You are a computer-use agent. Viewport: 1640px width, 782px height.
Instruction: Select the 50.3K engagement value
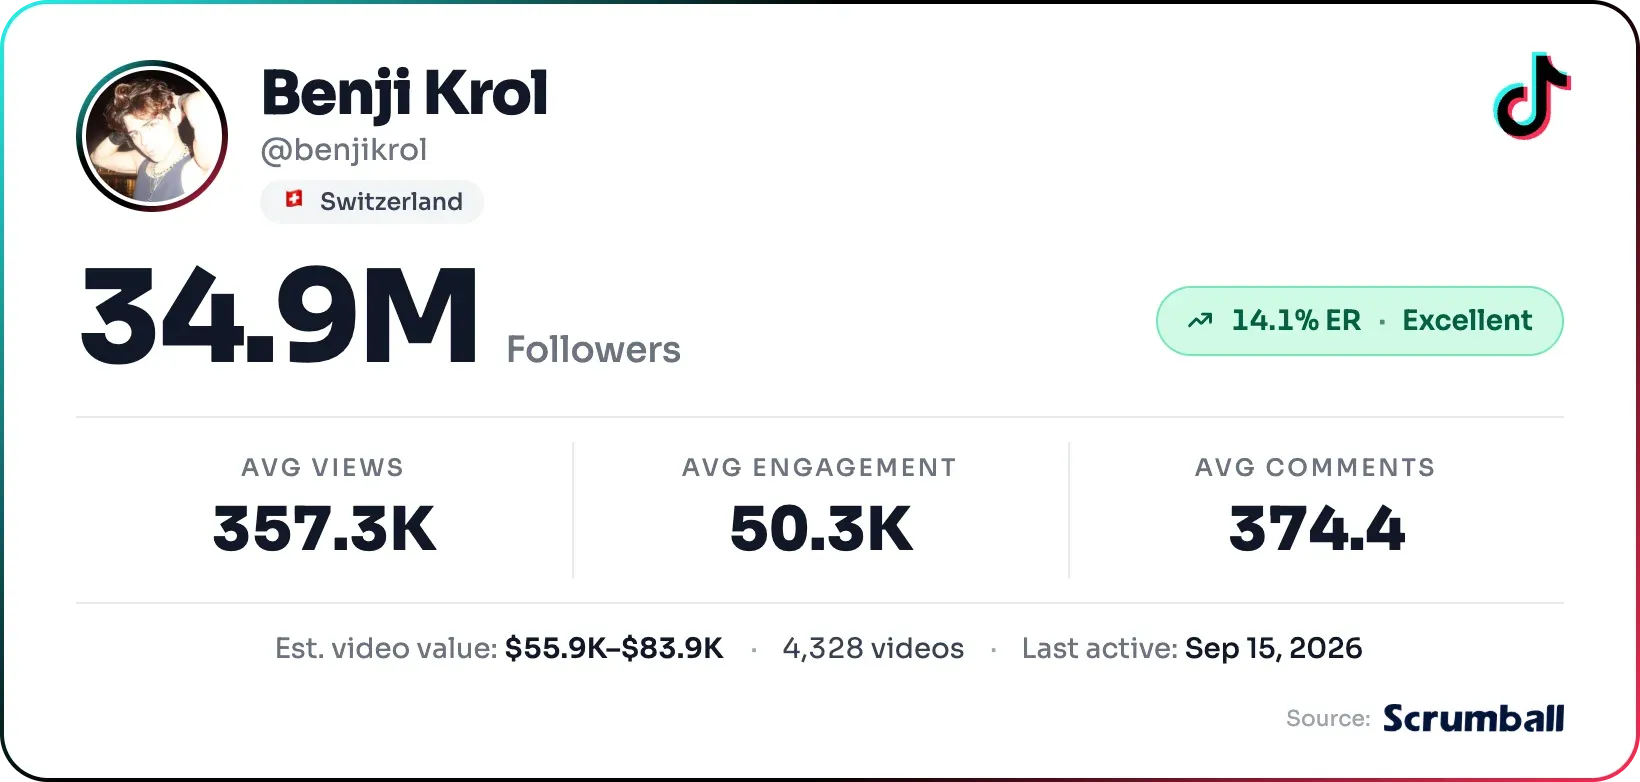point(821,528)
